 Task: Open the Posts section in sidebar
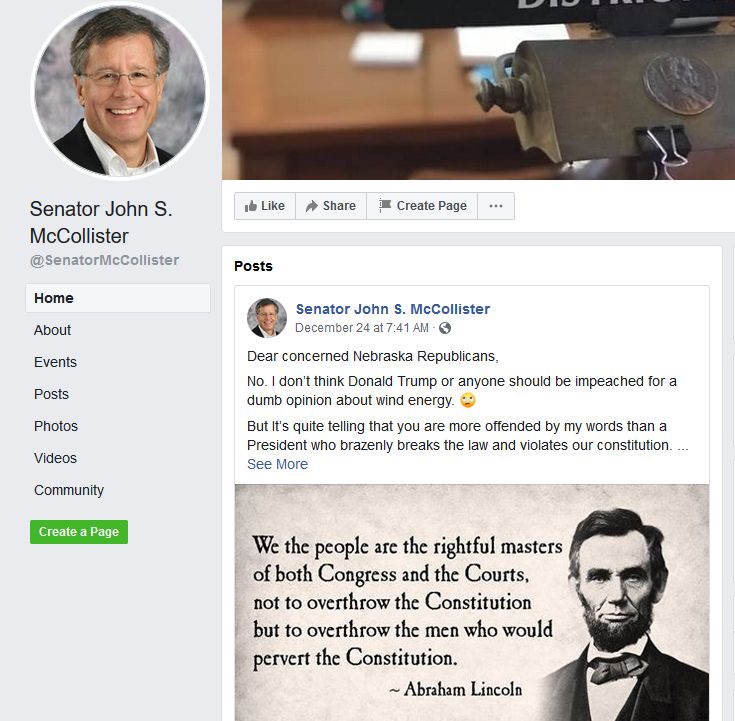[52, 394]
